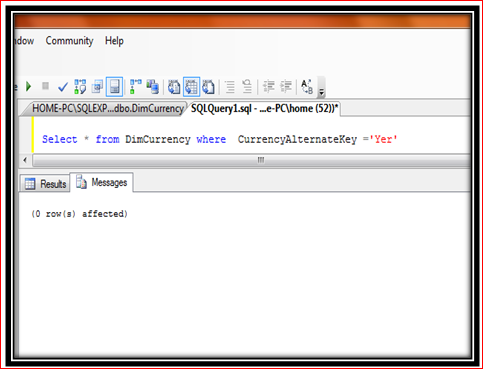Click inside the SQL query text line
Screen dimensions: 483x369
220,139
